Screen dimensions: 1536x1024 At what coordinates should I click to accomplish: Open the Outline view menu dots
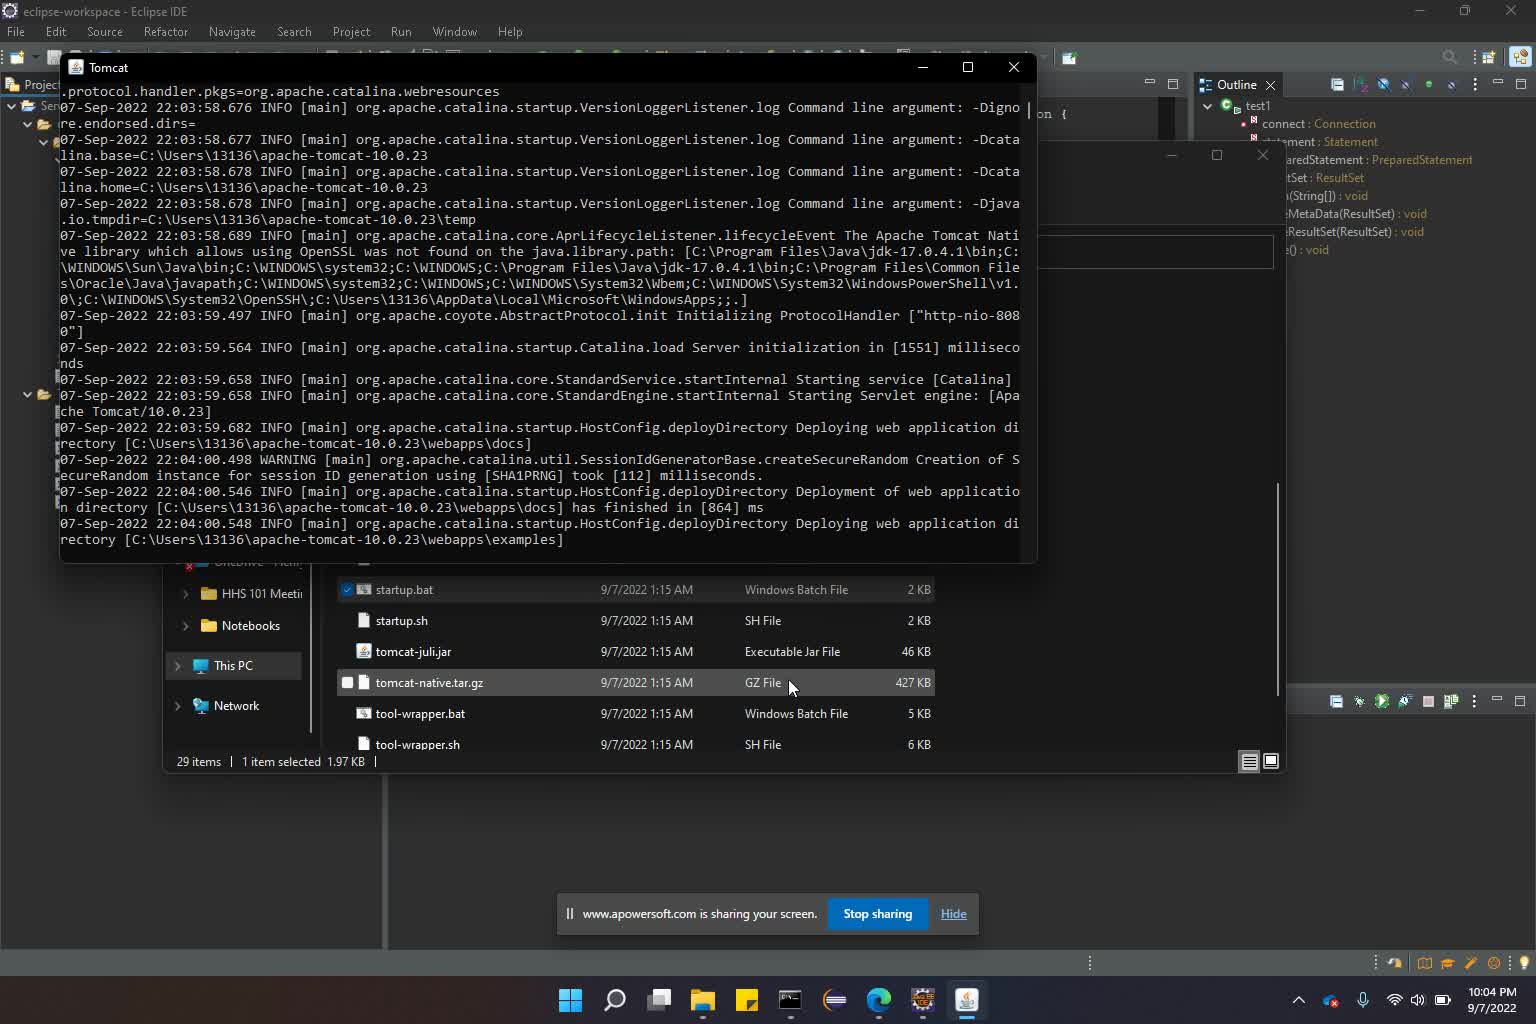coord(1475,85)
